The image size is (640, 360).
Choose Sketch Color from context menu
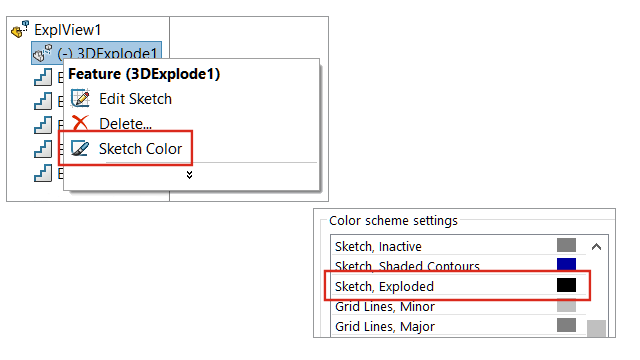click(x=140, y=149)
